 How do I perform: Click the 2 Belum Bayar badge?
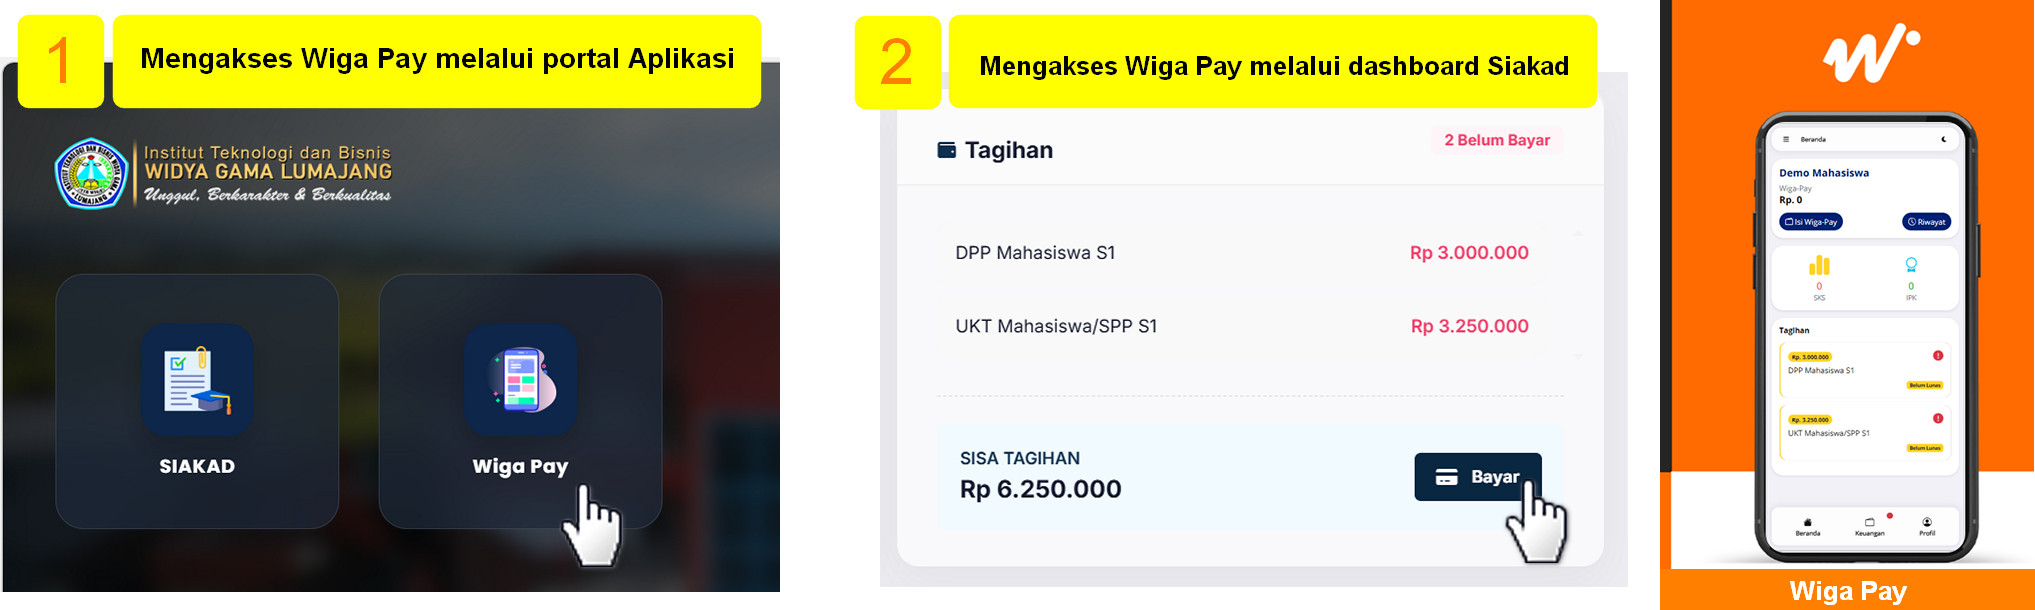click(1496, 140)
